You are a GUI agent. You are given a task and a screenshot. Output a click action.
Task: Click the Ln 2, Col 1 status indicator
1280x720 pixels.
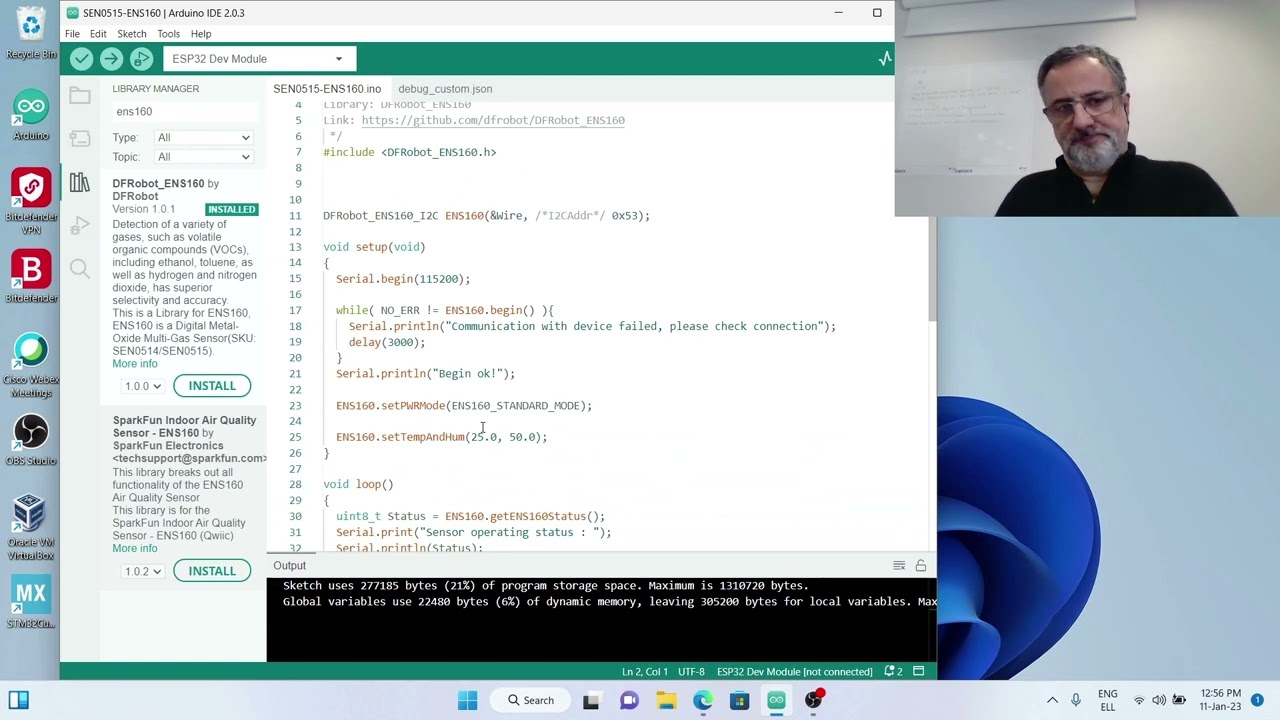click(x=644, y=672)
